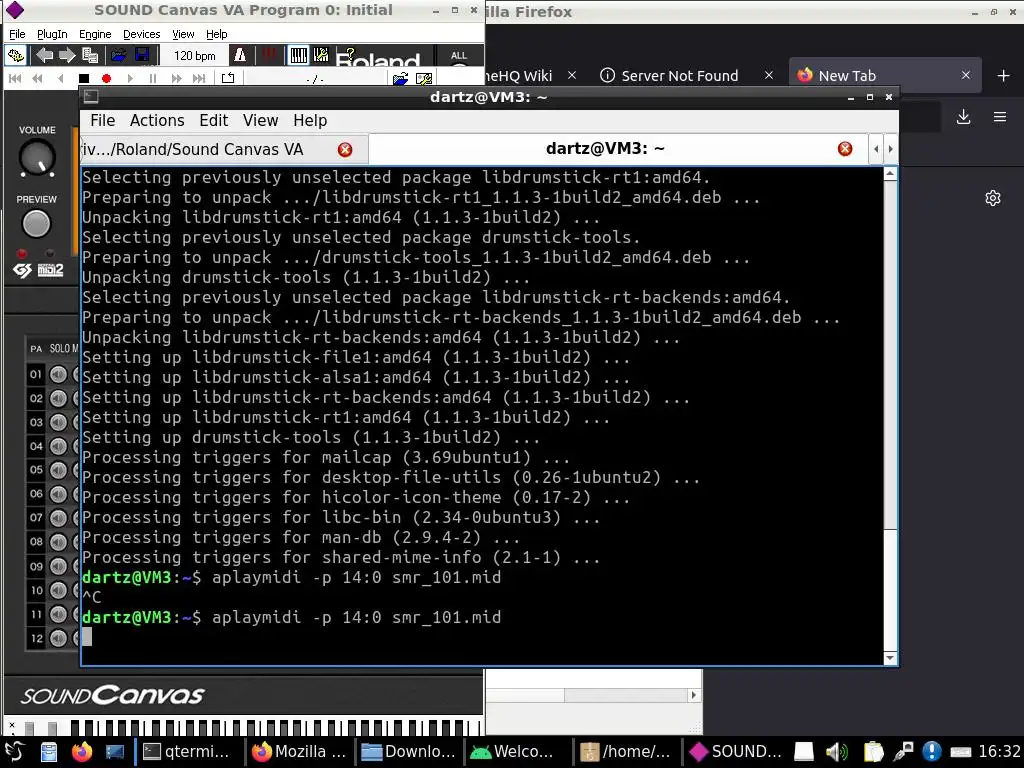Switch to Firefox Server Not Found tab
1024x768 pixels.
tap(679, 76)
